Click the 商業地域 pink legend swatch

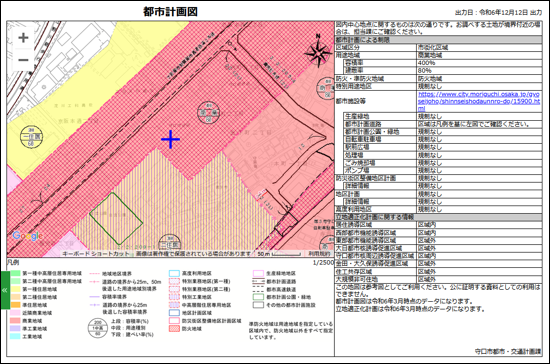pyautogui.click(x=15, y=321)
